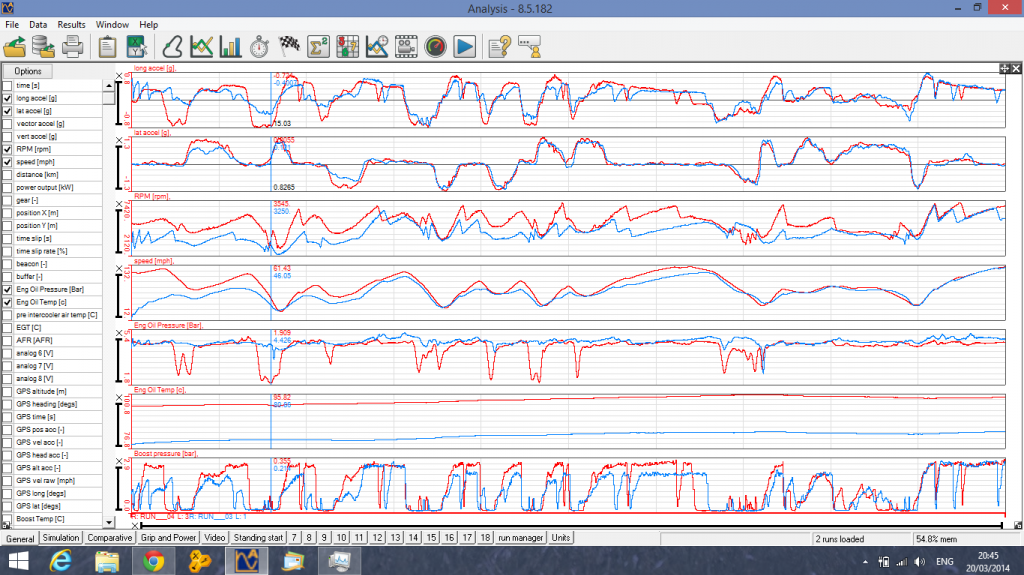Enable the distance [km] checkbox
The height and width of the screenshot is (575, 1024).
(x=8, y=174)
